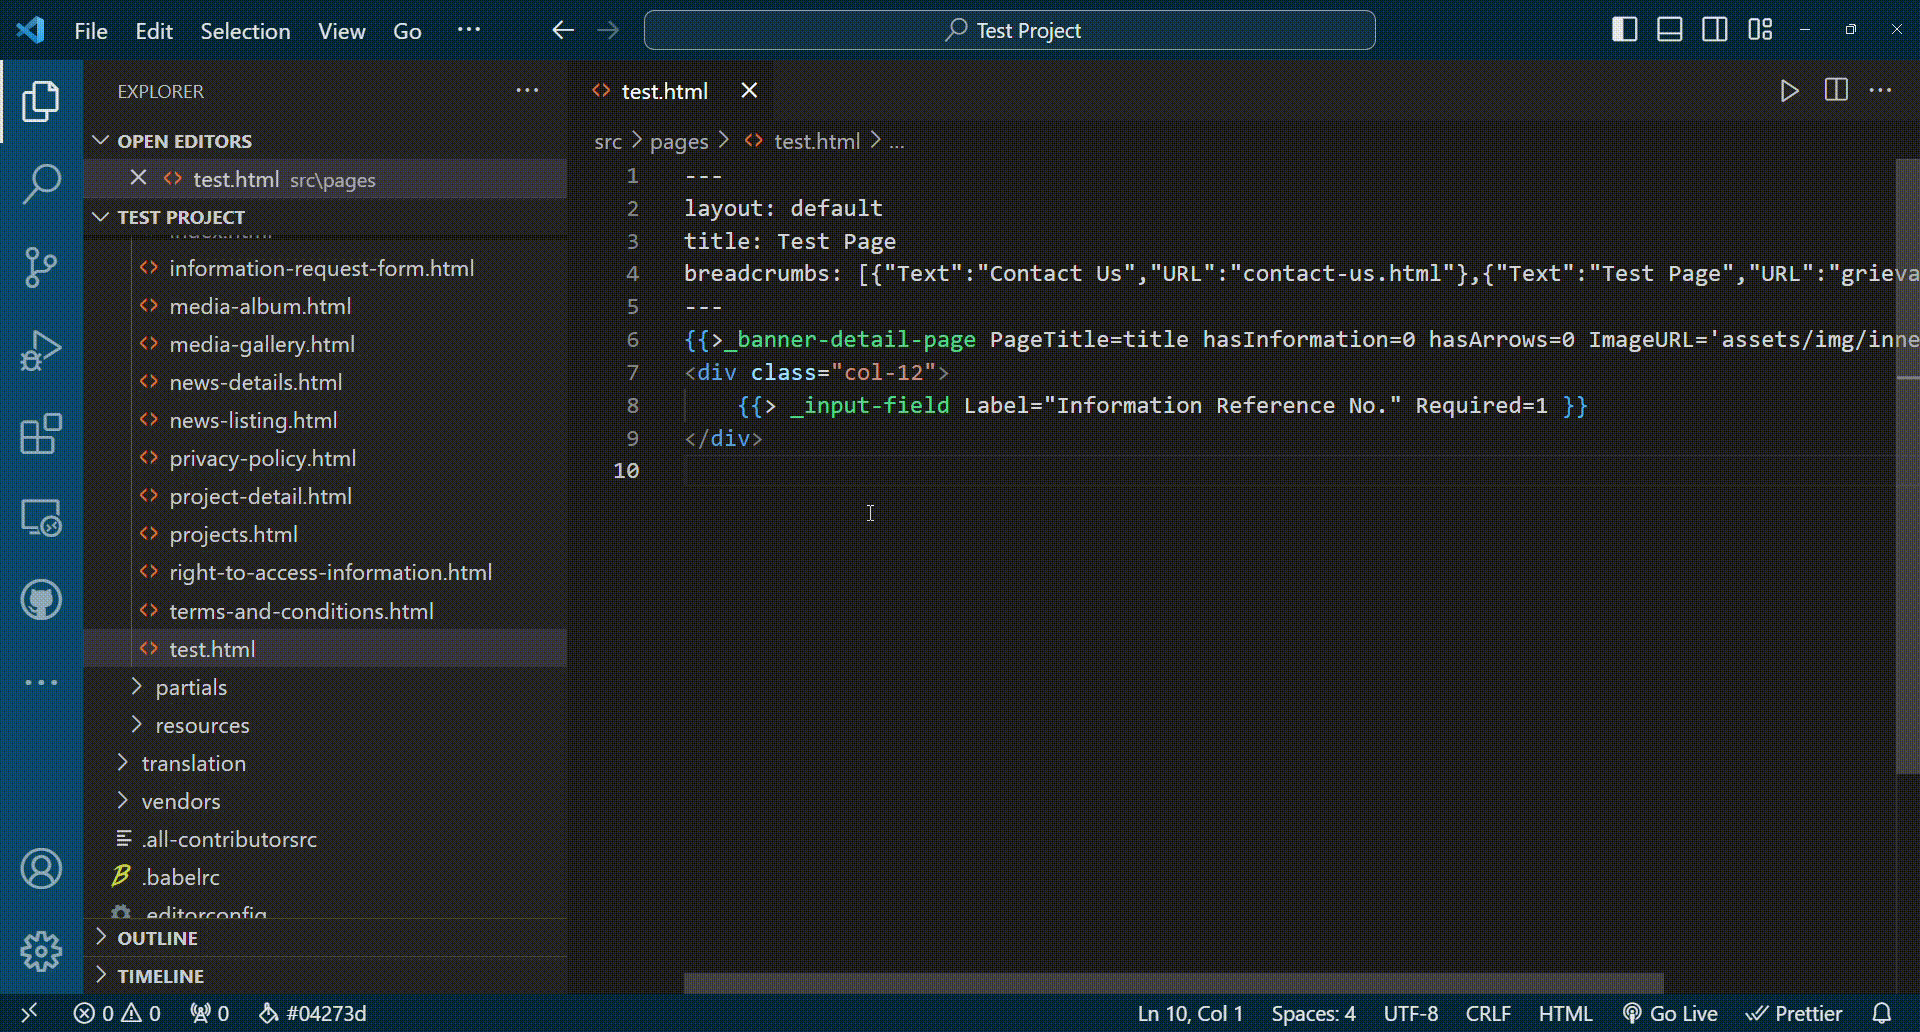1920x1032 pixels.
Task: Open Explorer Views and More Actions ellipsis
Action: coord(527,91)
